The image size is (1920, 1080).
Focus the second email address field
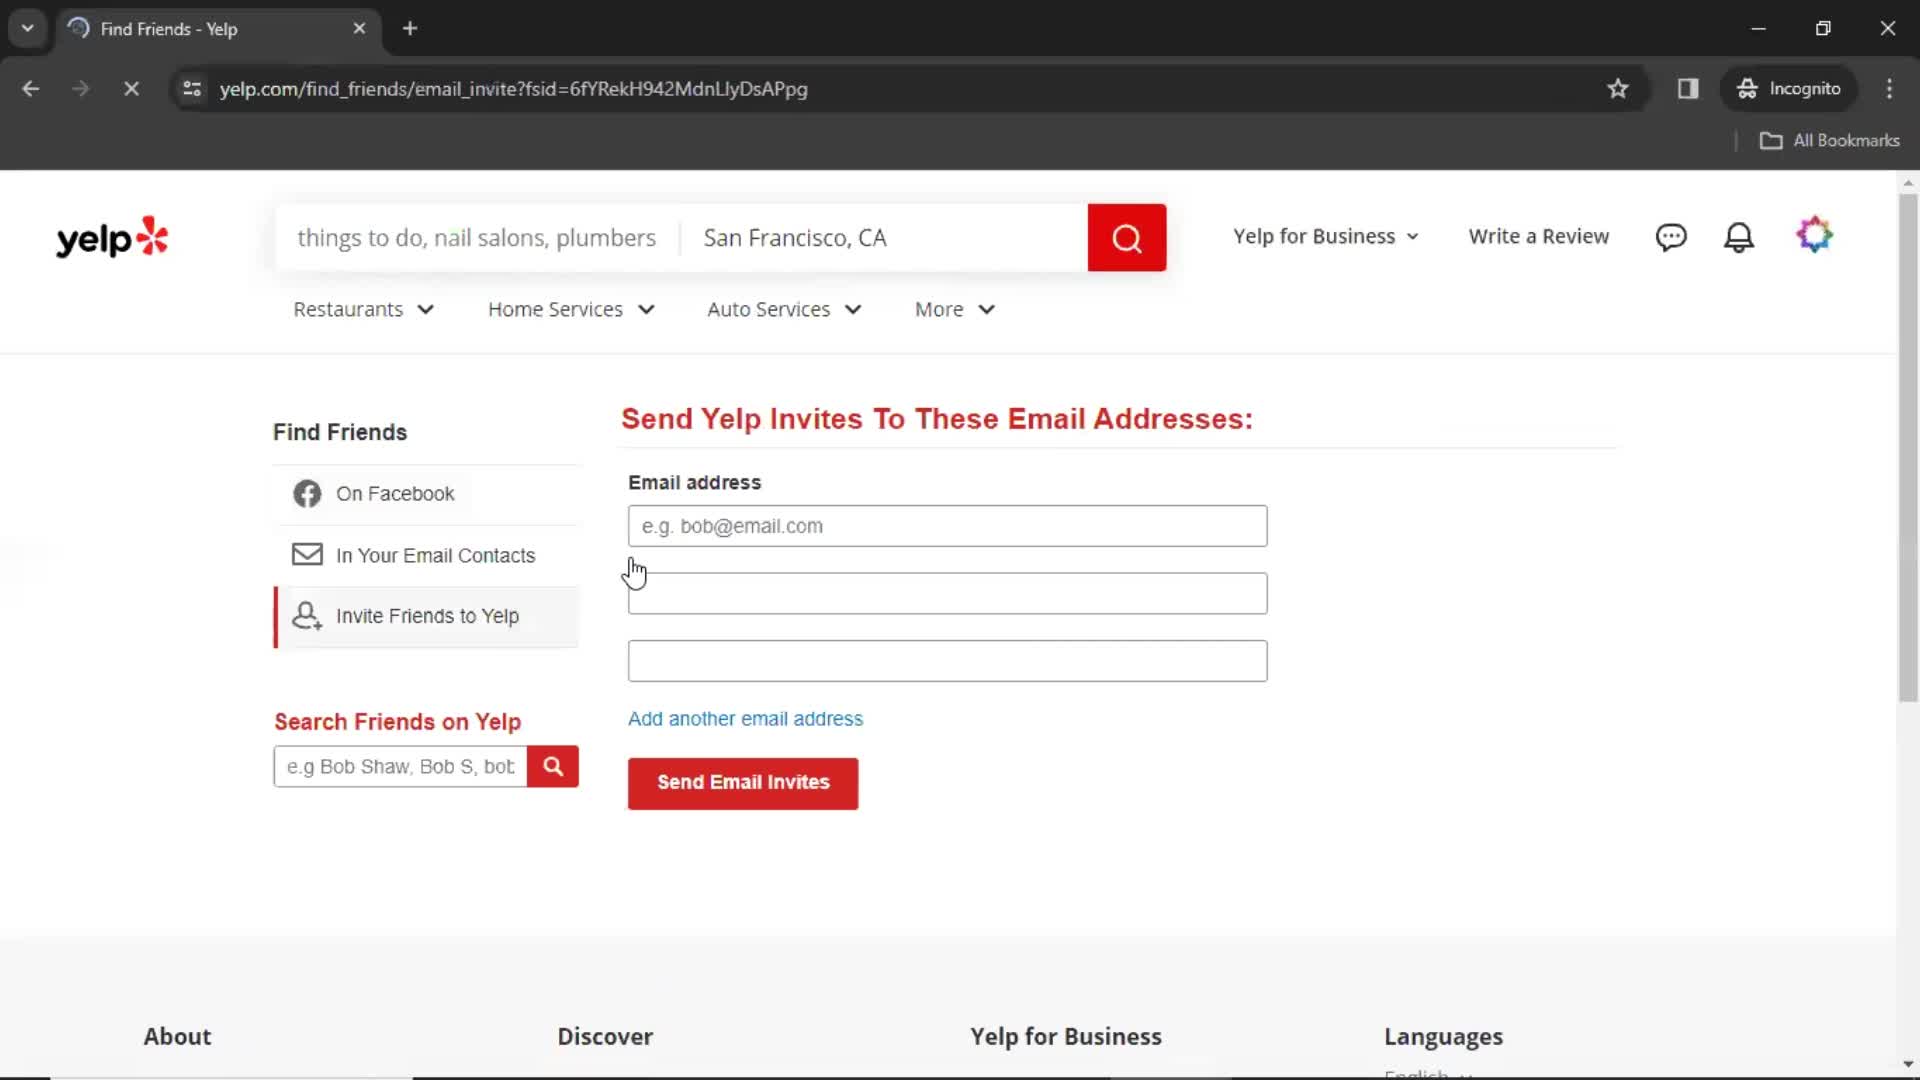947,594
